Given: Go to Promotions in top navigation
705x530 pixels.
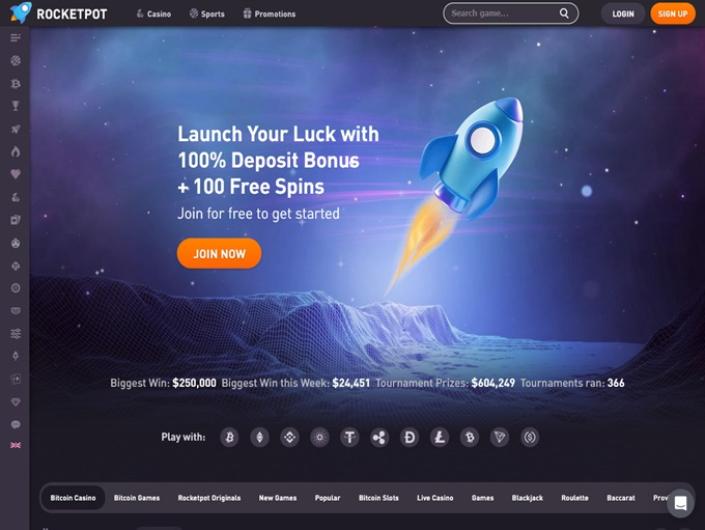Looking at the screenshot, I should [269, 14].
